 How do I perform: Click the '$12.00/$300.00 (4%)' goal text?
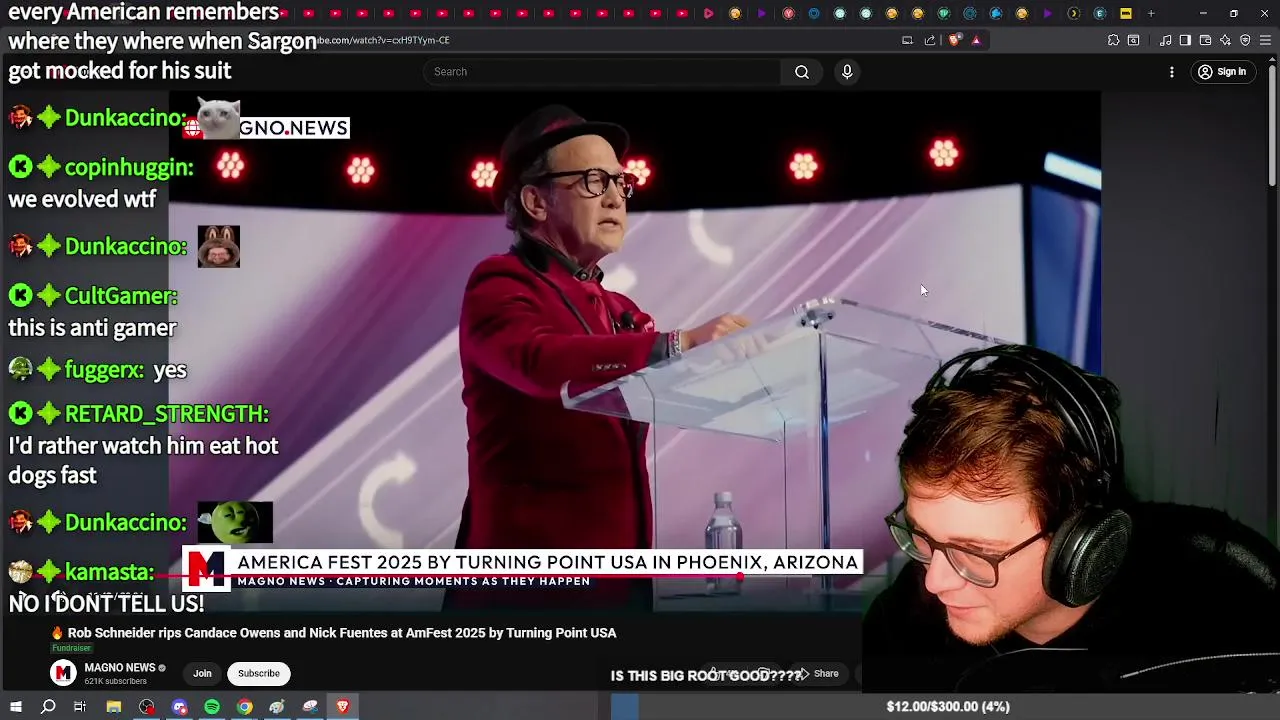pyautogui.click(x=948, y=707)
